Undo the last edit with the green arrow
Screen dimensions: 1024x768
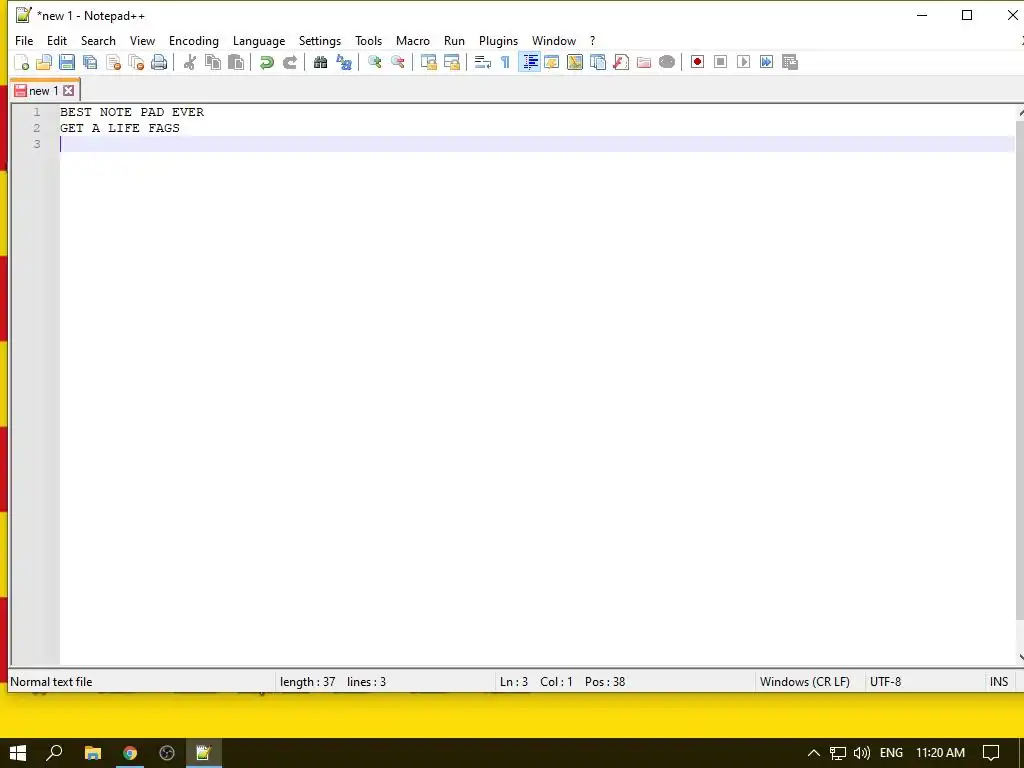pyautogui.click(x=266, y=62)
